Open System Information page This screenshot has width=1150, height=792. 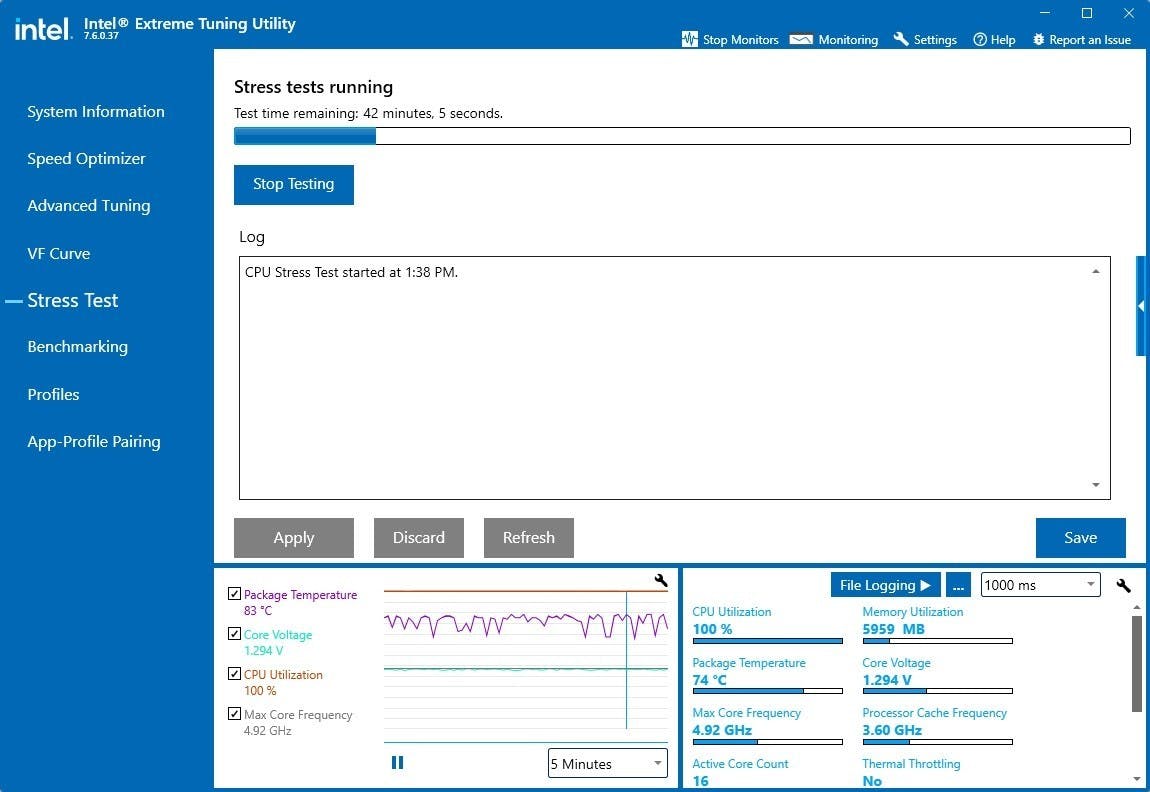tap(96, 111)
